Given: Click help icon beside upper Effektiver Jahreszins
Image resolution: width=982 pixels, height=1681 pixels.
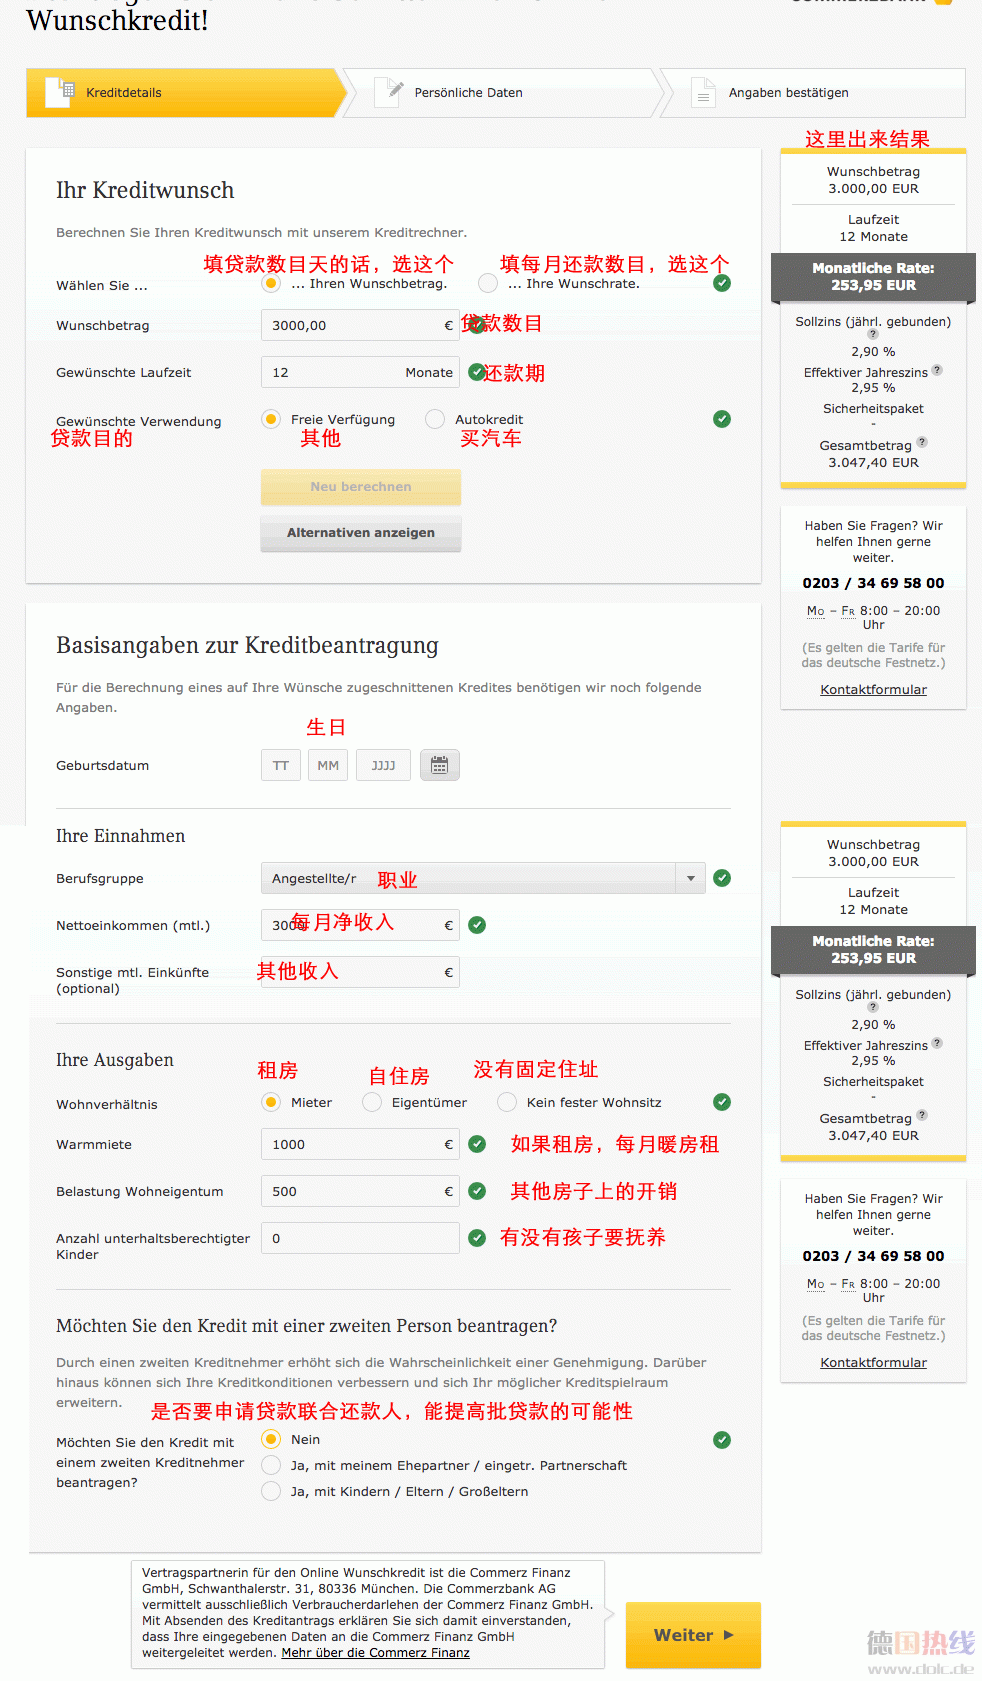Looking at the screenshot, I should point(937,370).
